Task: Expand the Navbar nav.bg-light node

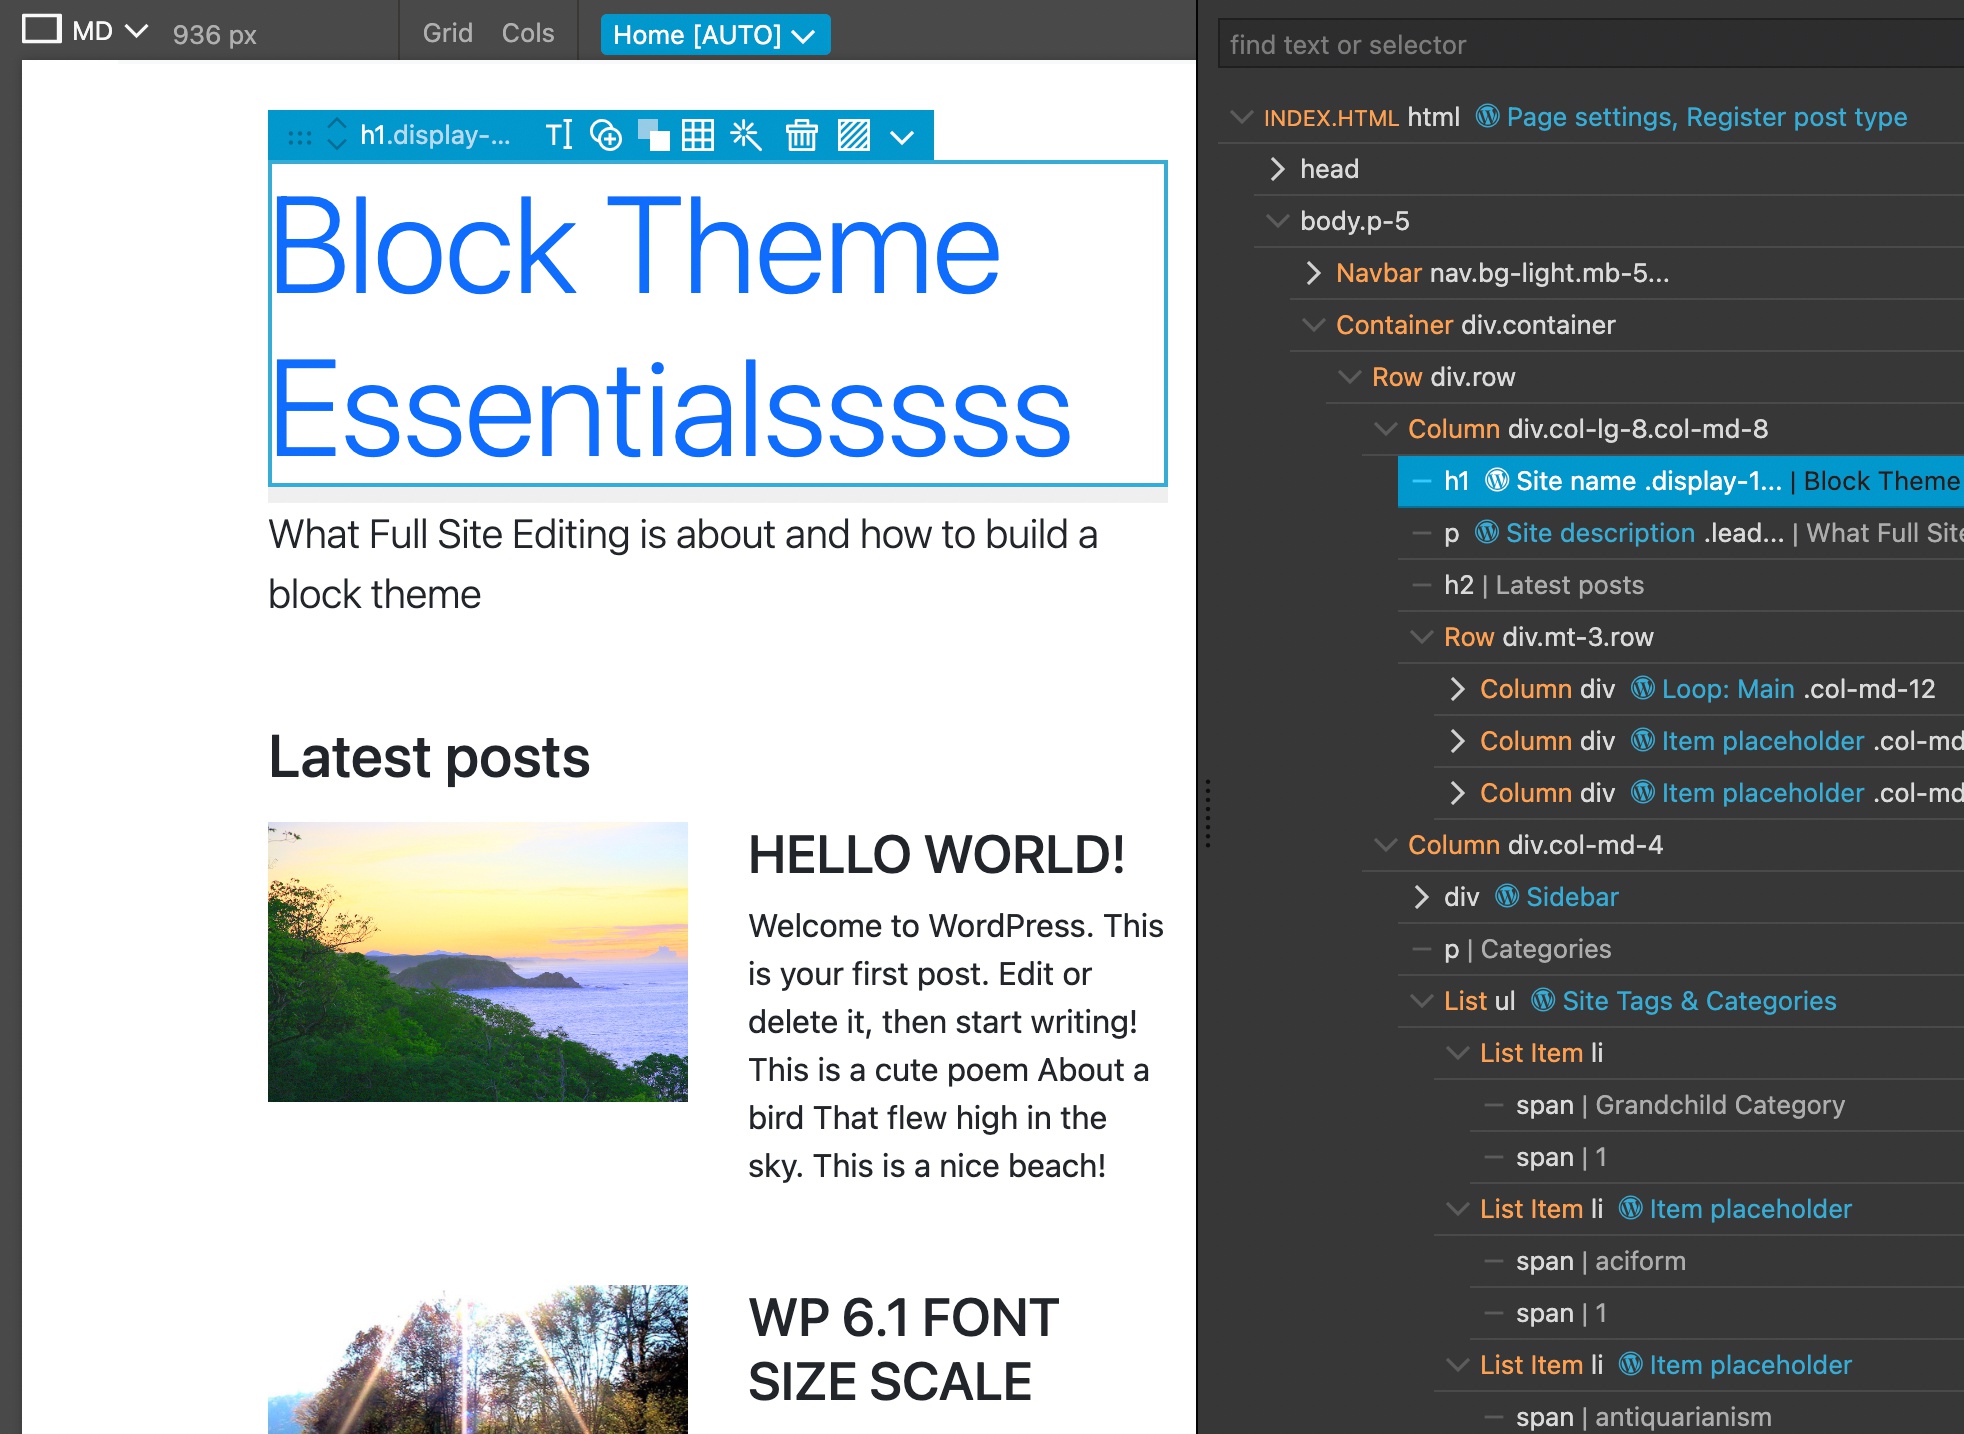Action: (1313, 273)
